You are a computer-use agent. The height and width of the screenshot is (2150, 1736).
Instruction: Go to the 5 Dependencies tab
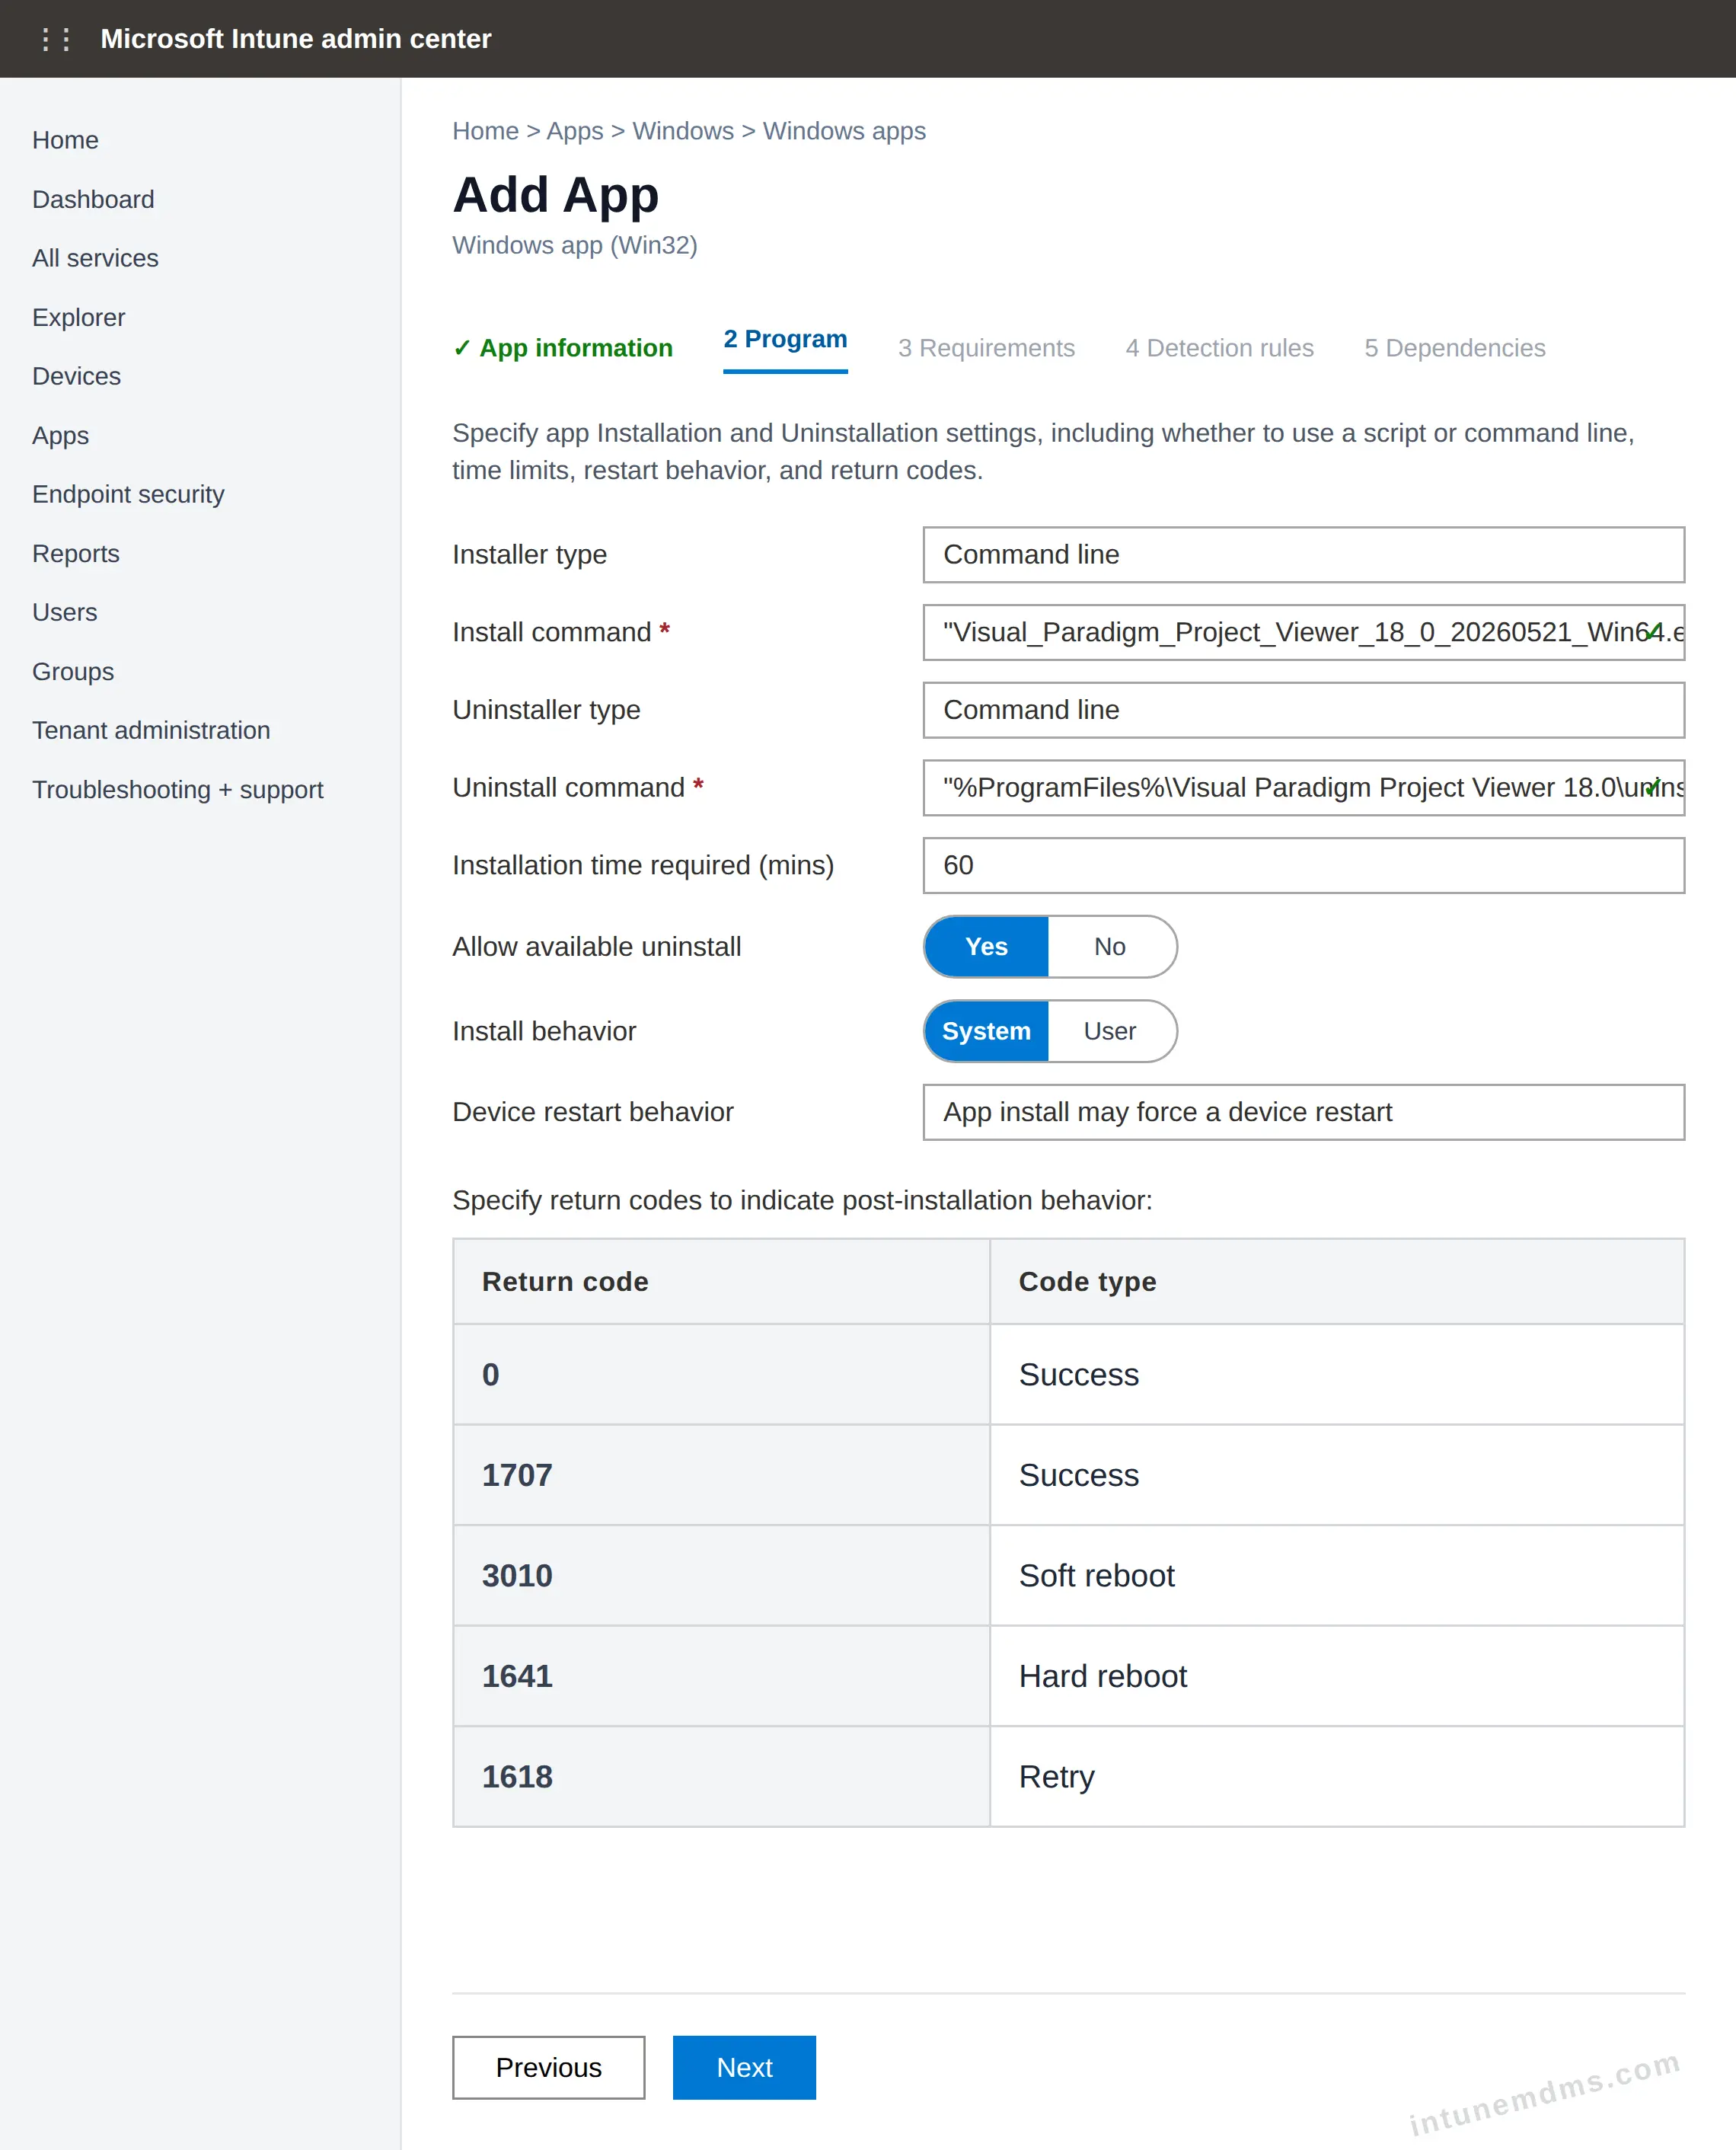pyautogui.click(x=1454, y=348)
